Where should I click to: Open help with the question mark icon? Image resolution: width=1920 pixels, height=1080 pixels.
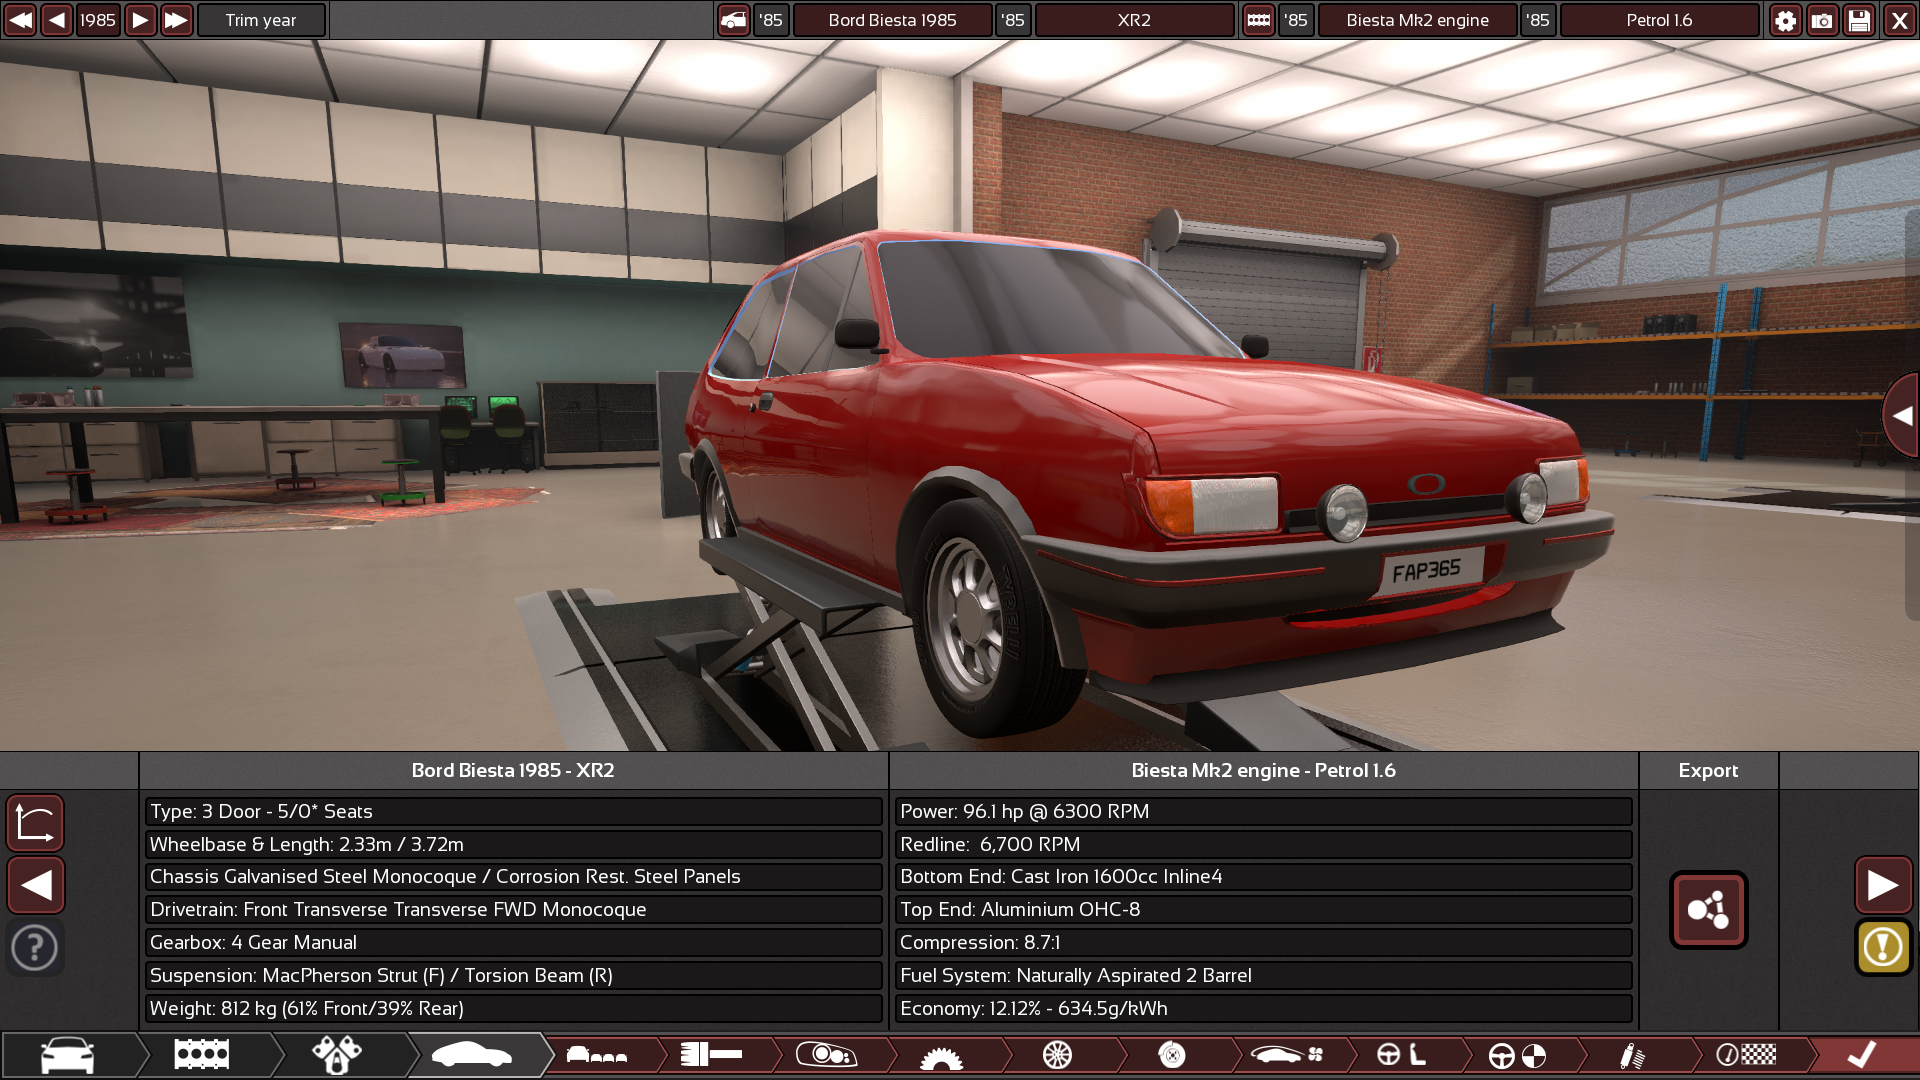pos(35,947)
